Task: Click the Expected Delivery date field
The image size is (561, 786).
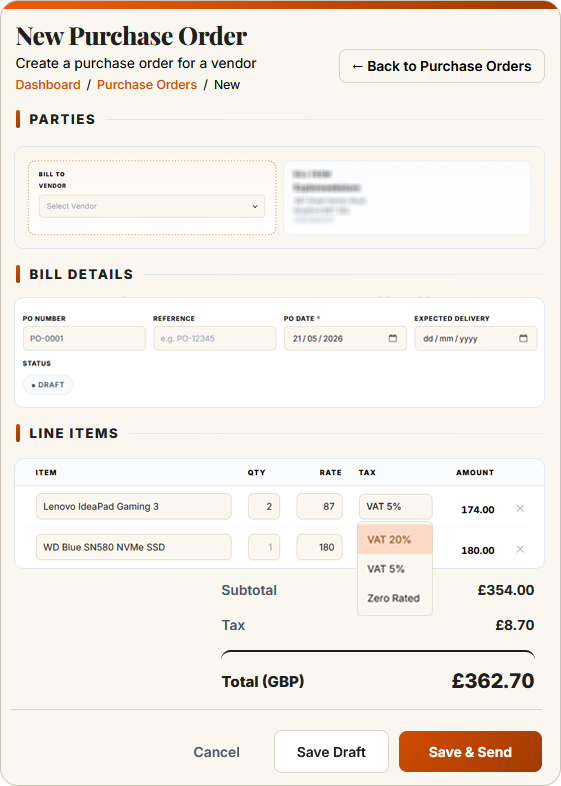Action: (x=476, y=338)
